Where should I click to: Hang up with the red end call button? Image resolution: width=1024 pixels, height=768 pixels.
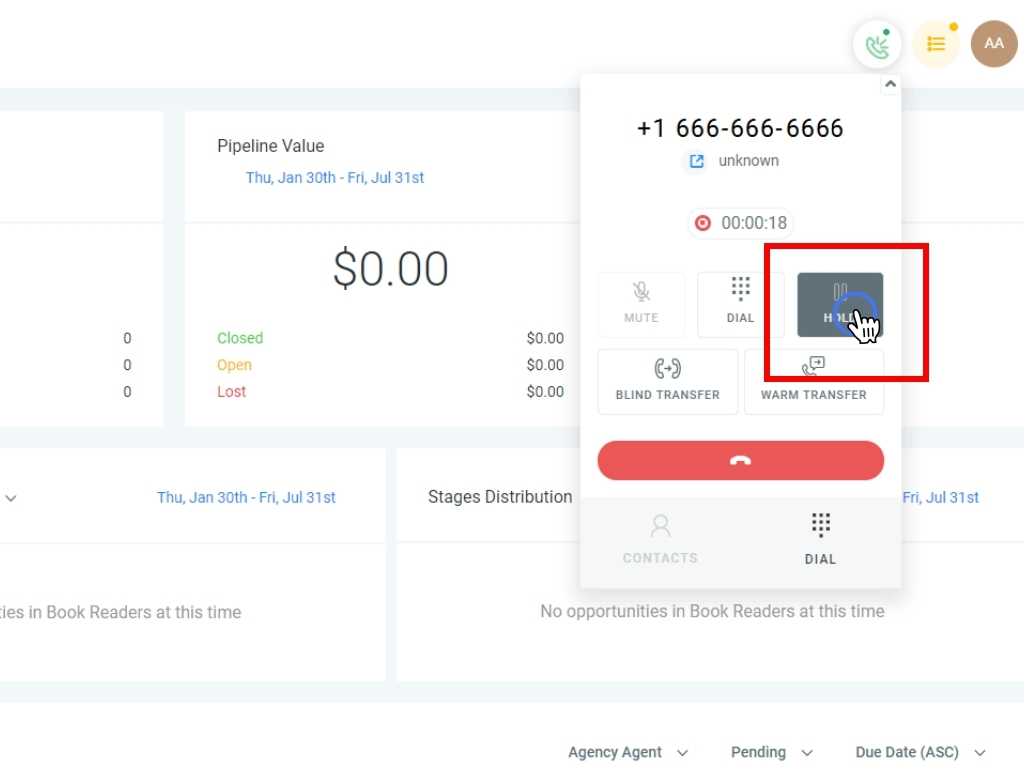[741, 460]
